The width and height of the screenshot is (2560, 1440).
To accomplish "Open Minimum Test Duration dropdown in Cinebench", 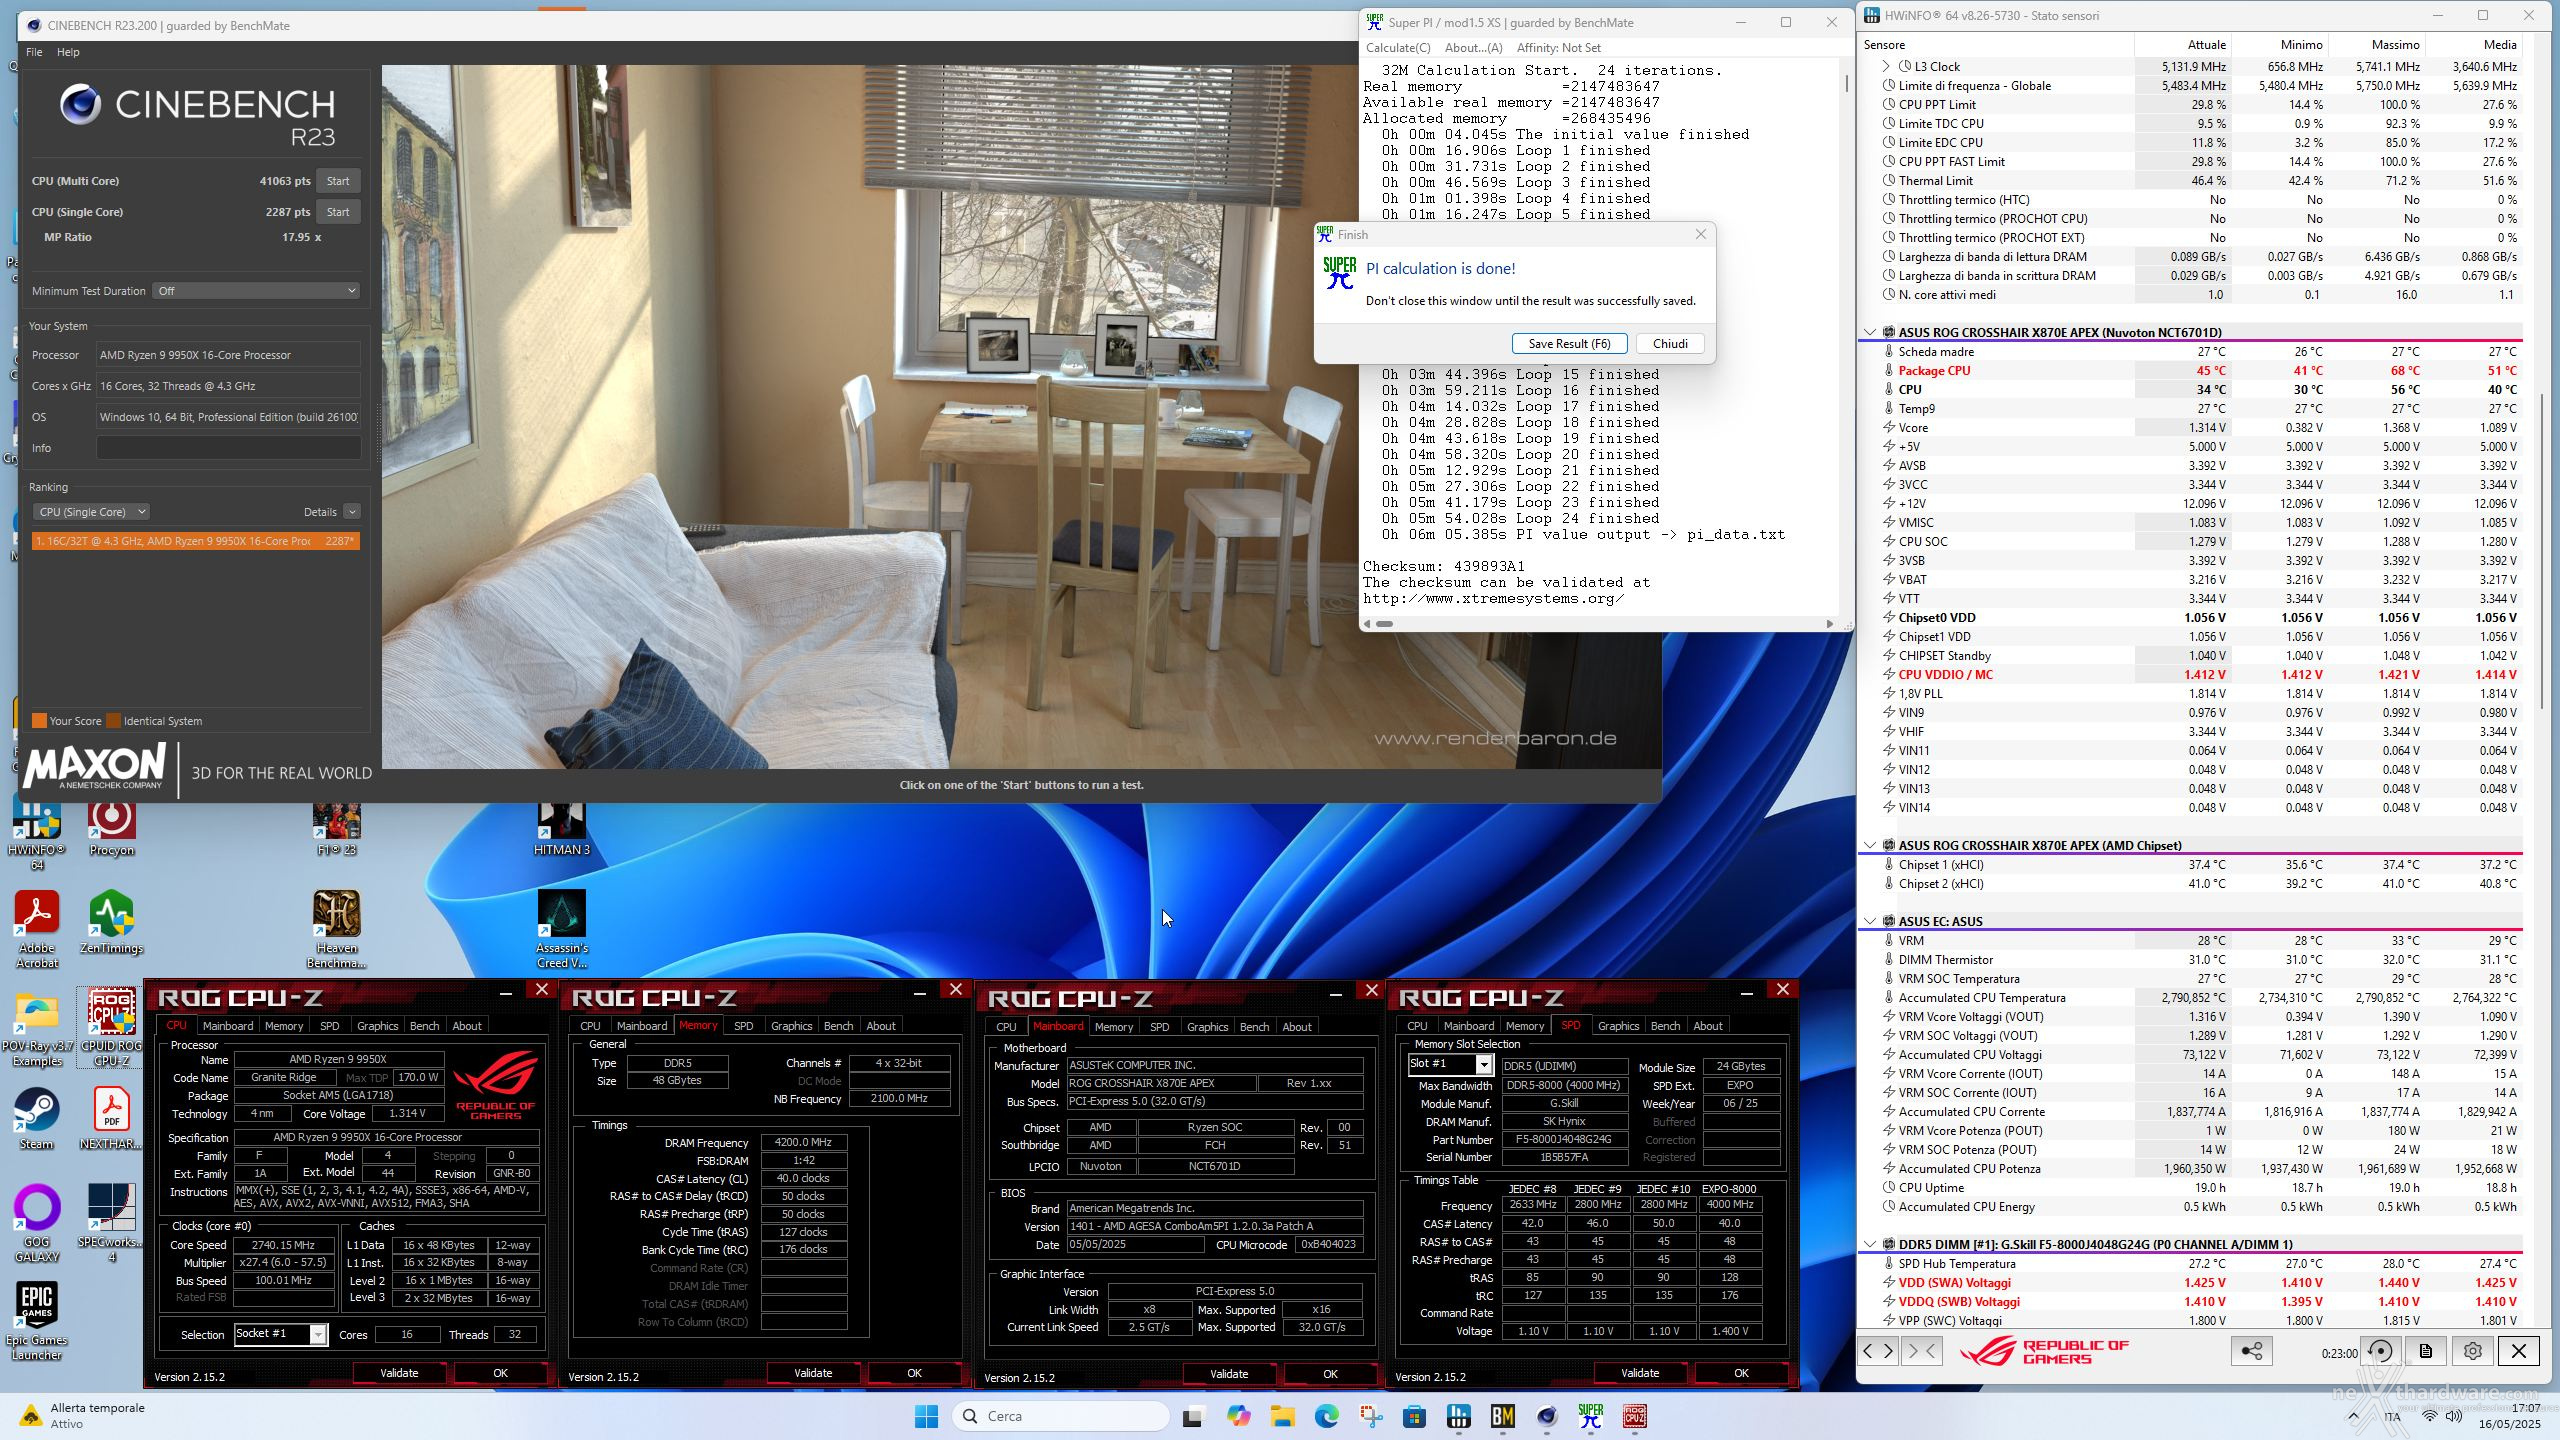I will click(256, 291).
